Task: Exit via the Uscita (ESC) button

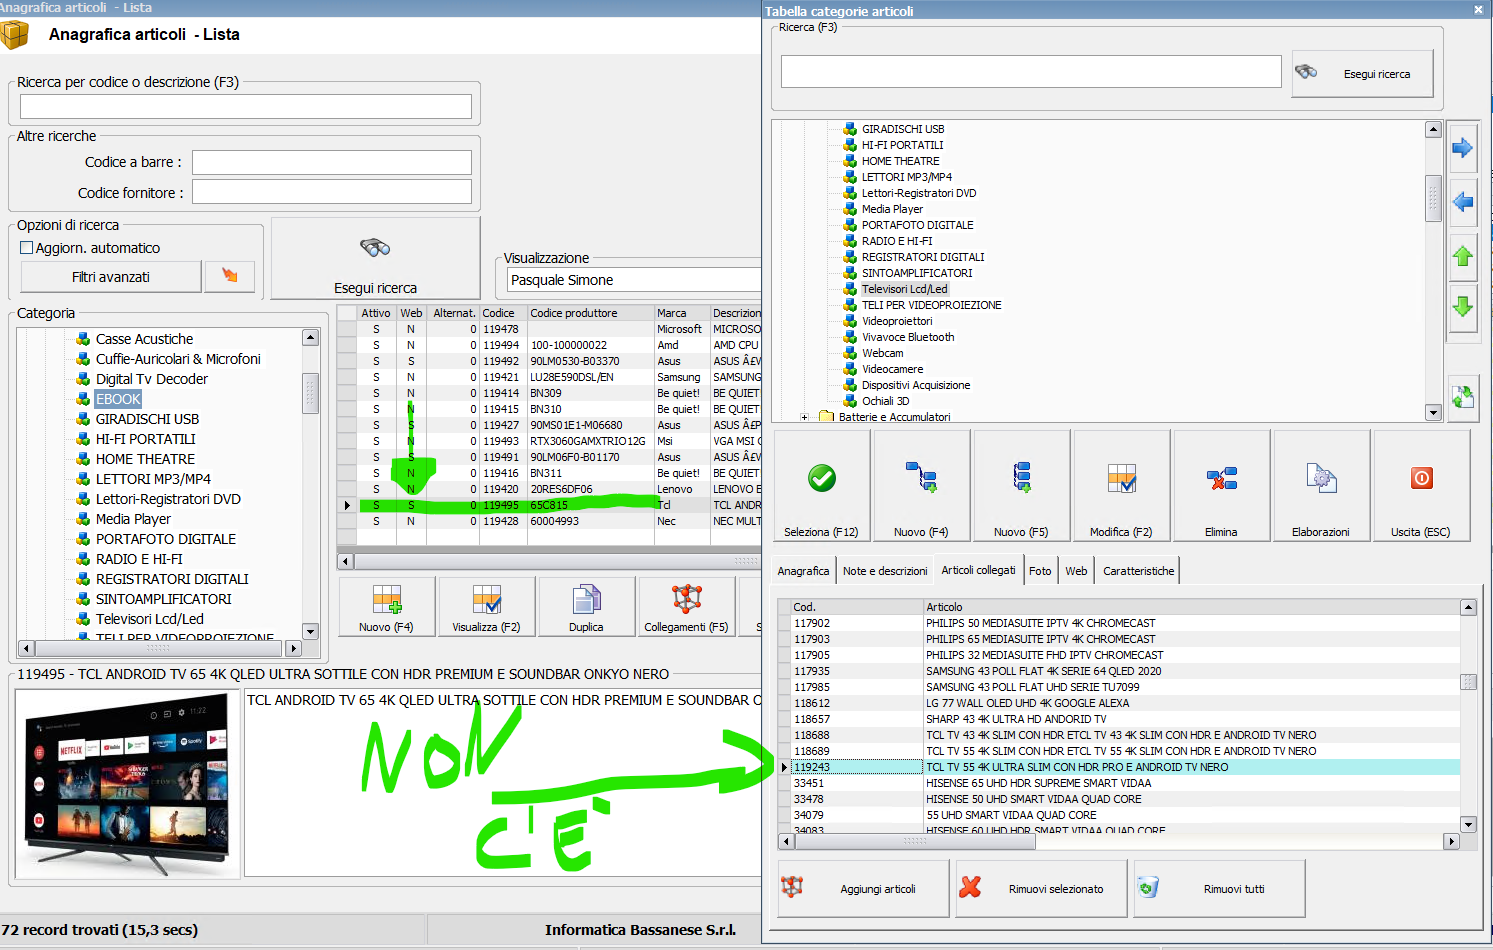Action: (x=1421, y=486)
